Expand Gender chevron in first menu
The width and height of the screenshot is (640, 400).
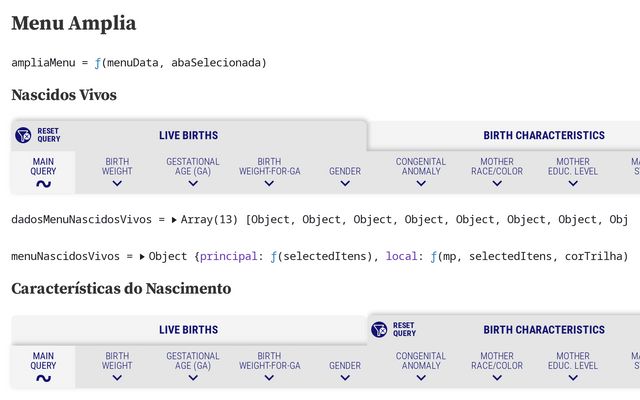click(x=345, y=184)
